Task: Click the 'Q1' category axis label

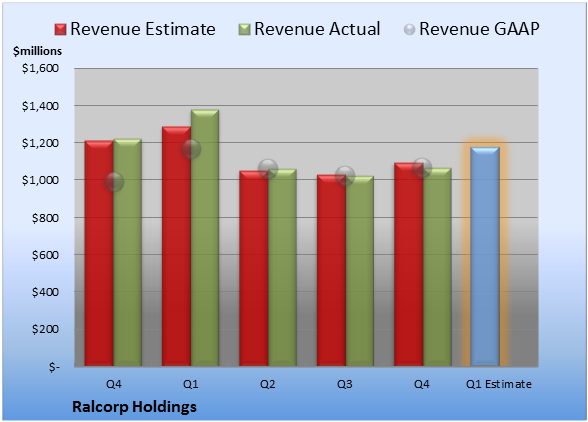Action: pyautogui.click(x=190, y=384)
